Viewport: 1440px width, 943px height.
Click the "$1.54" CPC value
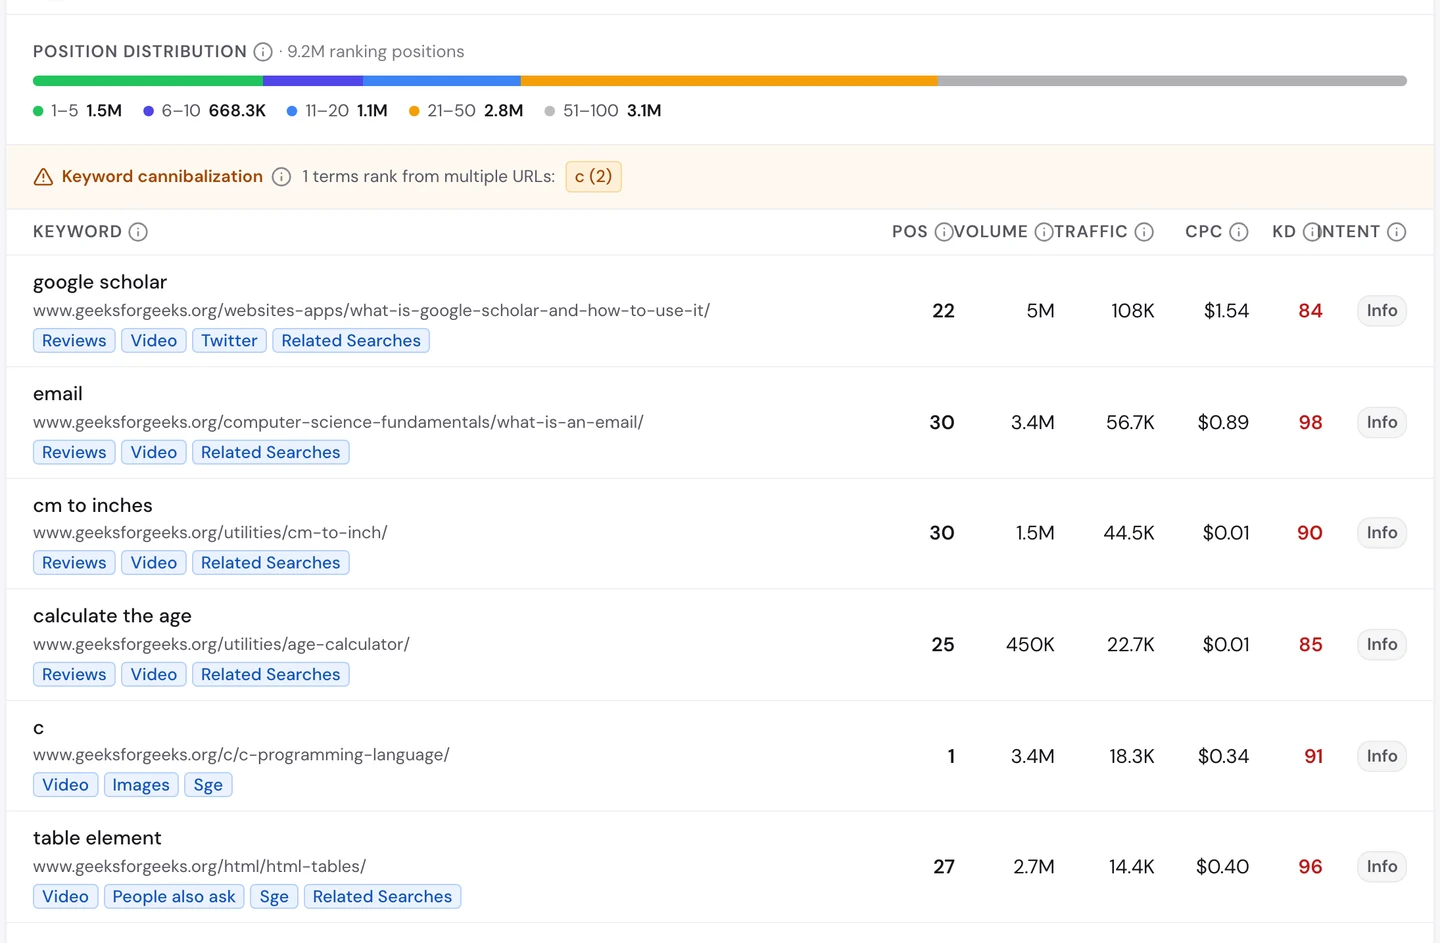1226,311
